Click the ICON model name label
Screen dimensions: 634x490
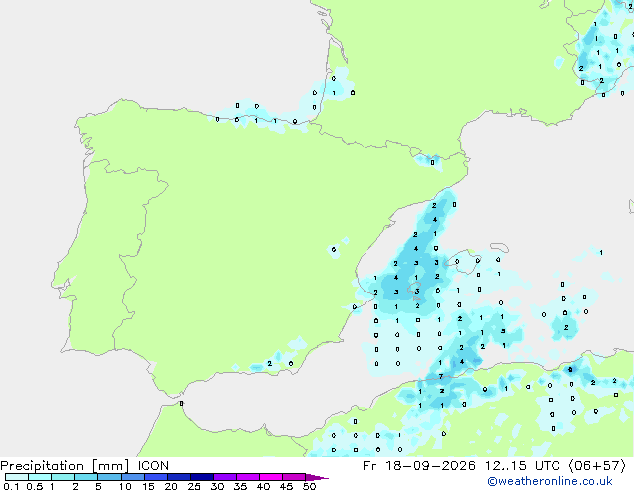pyautogui.click(x=153, y=466)
